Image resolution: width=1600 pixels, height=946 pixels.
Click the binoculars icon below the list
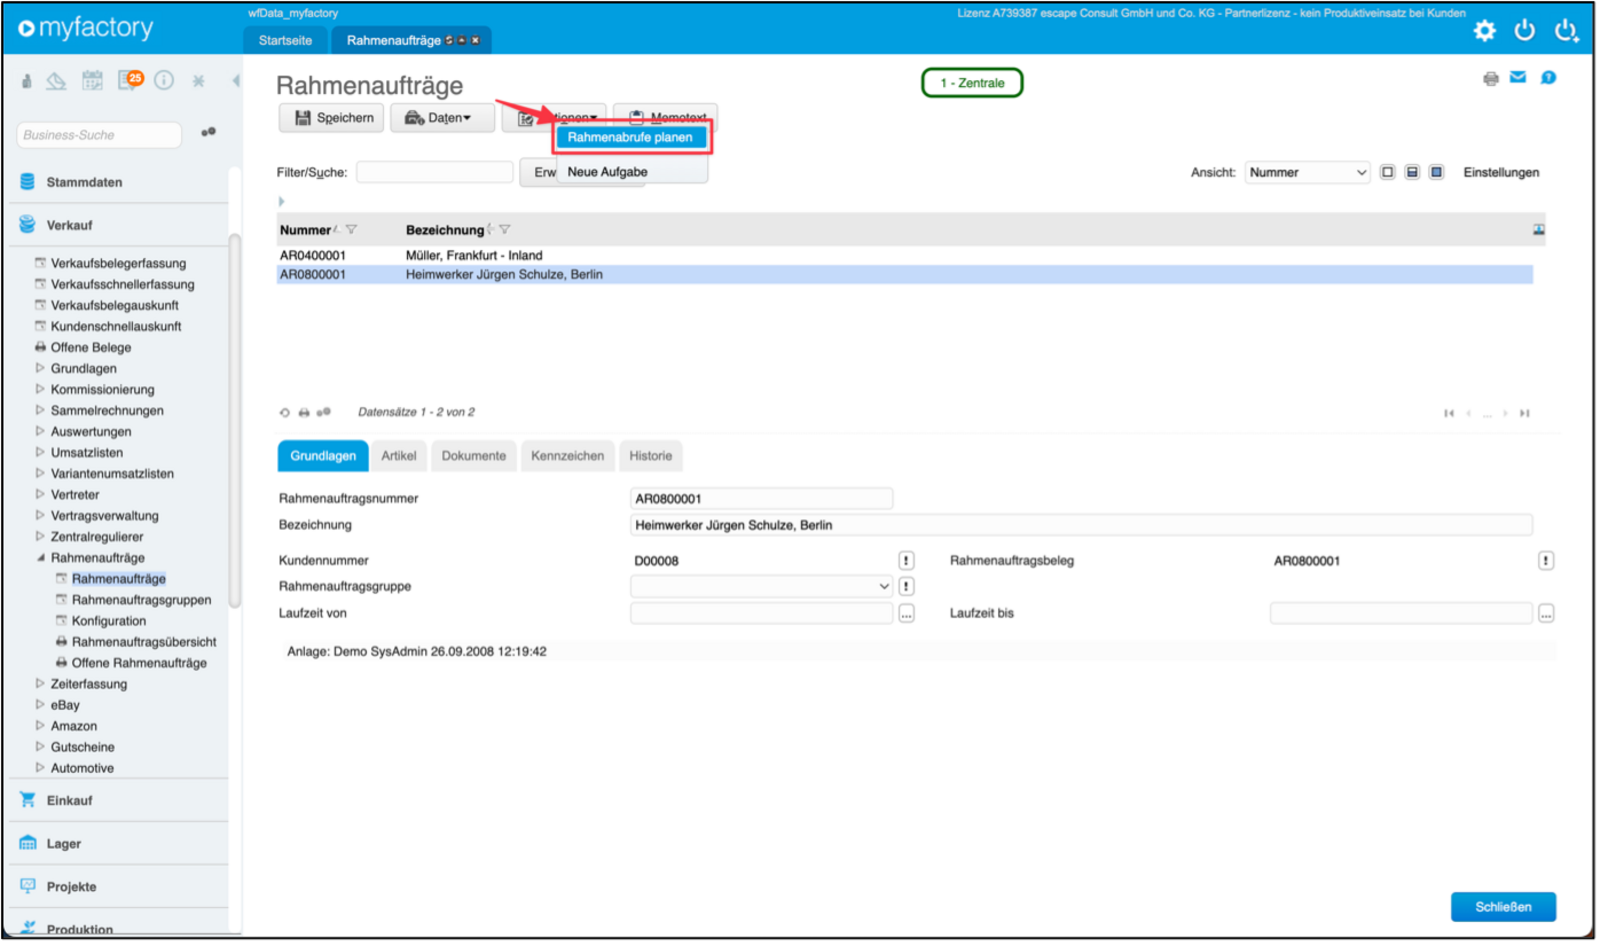click(323, 412)
